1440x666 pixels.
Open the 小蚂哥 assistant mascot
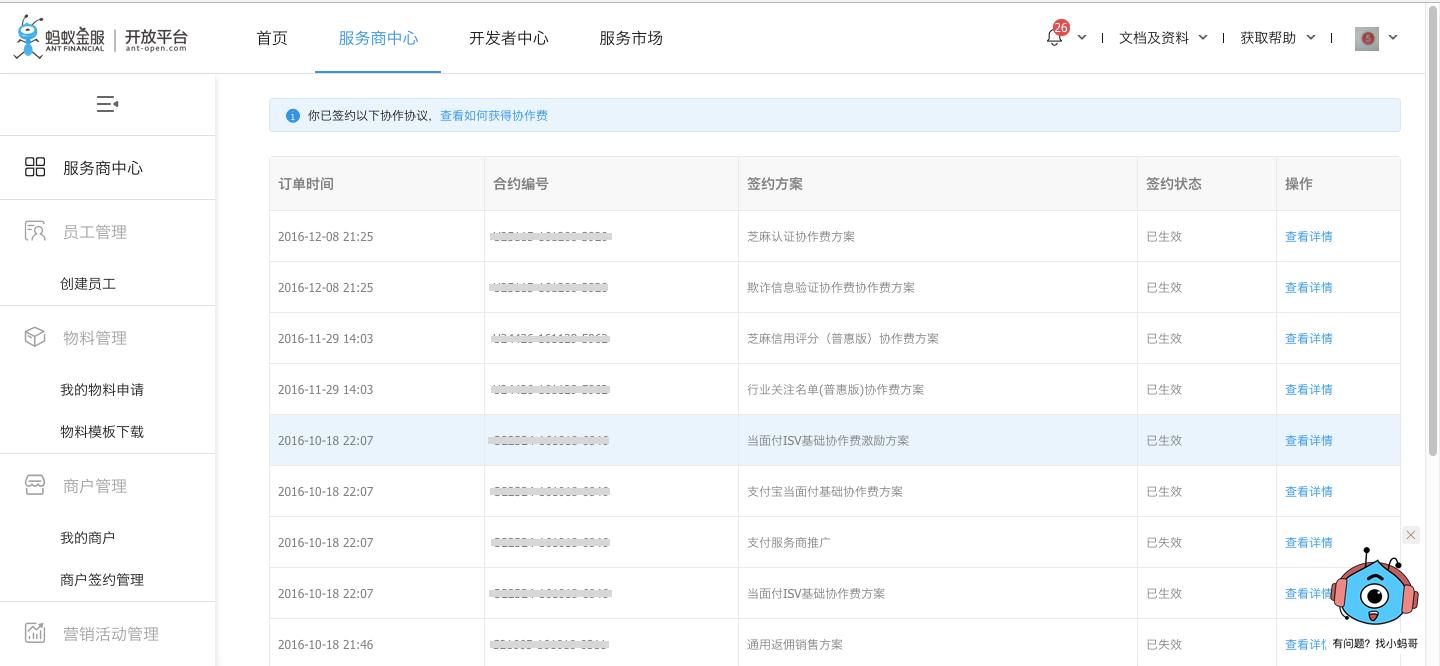(x=1374, y=593)
